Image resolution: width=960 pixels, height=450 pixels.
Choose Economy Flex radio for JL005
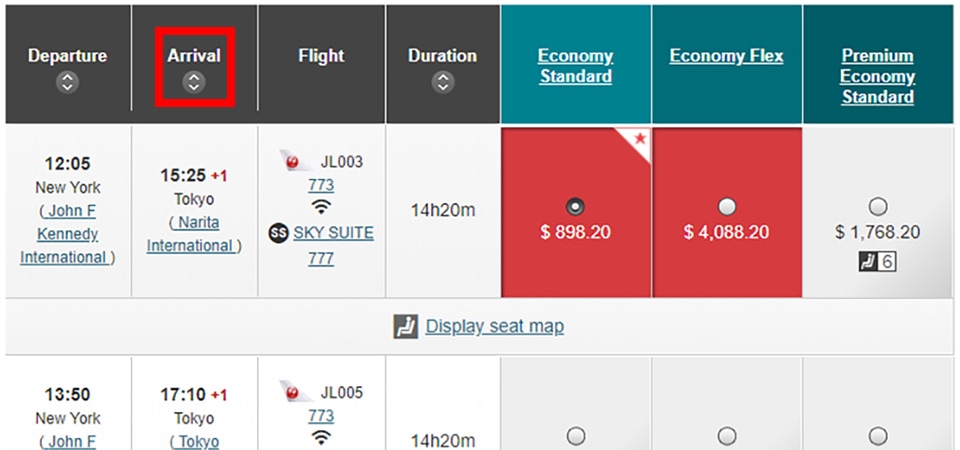(x=727, y=436)
